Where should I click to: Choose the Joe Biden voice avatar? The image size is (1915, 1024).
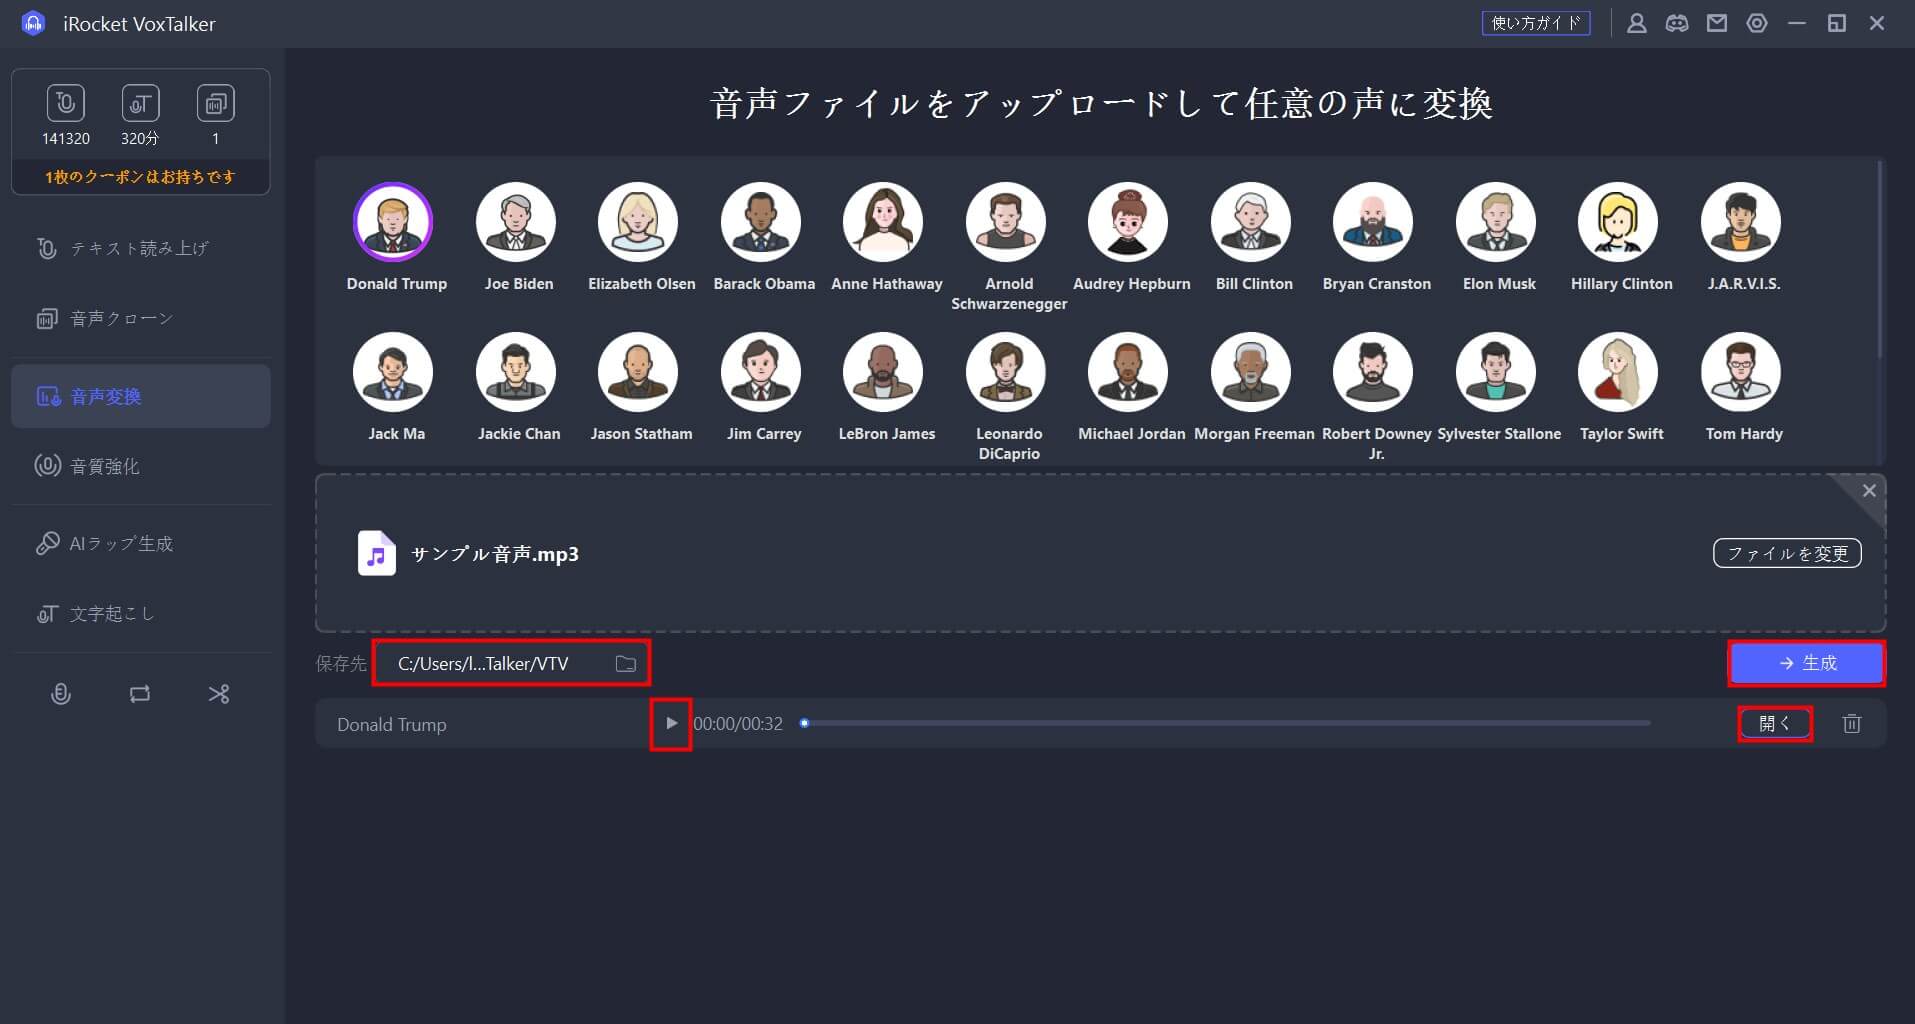point(516,222)
